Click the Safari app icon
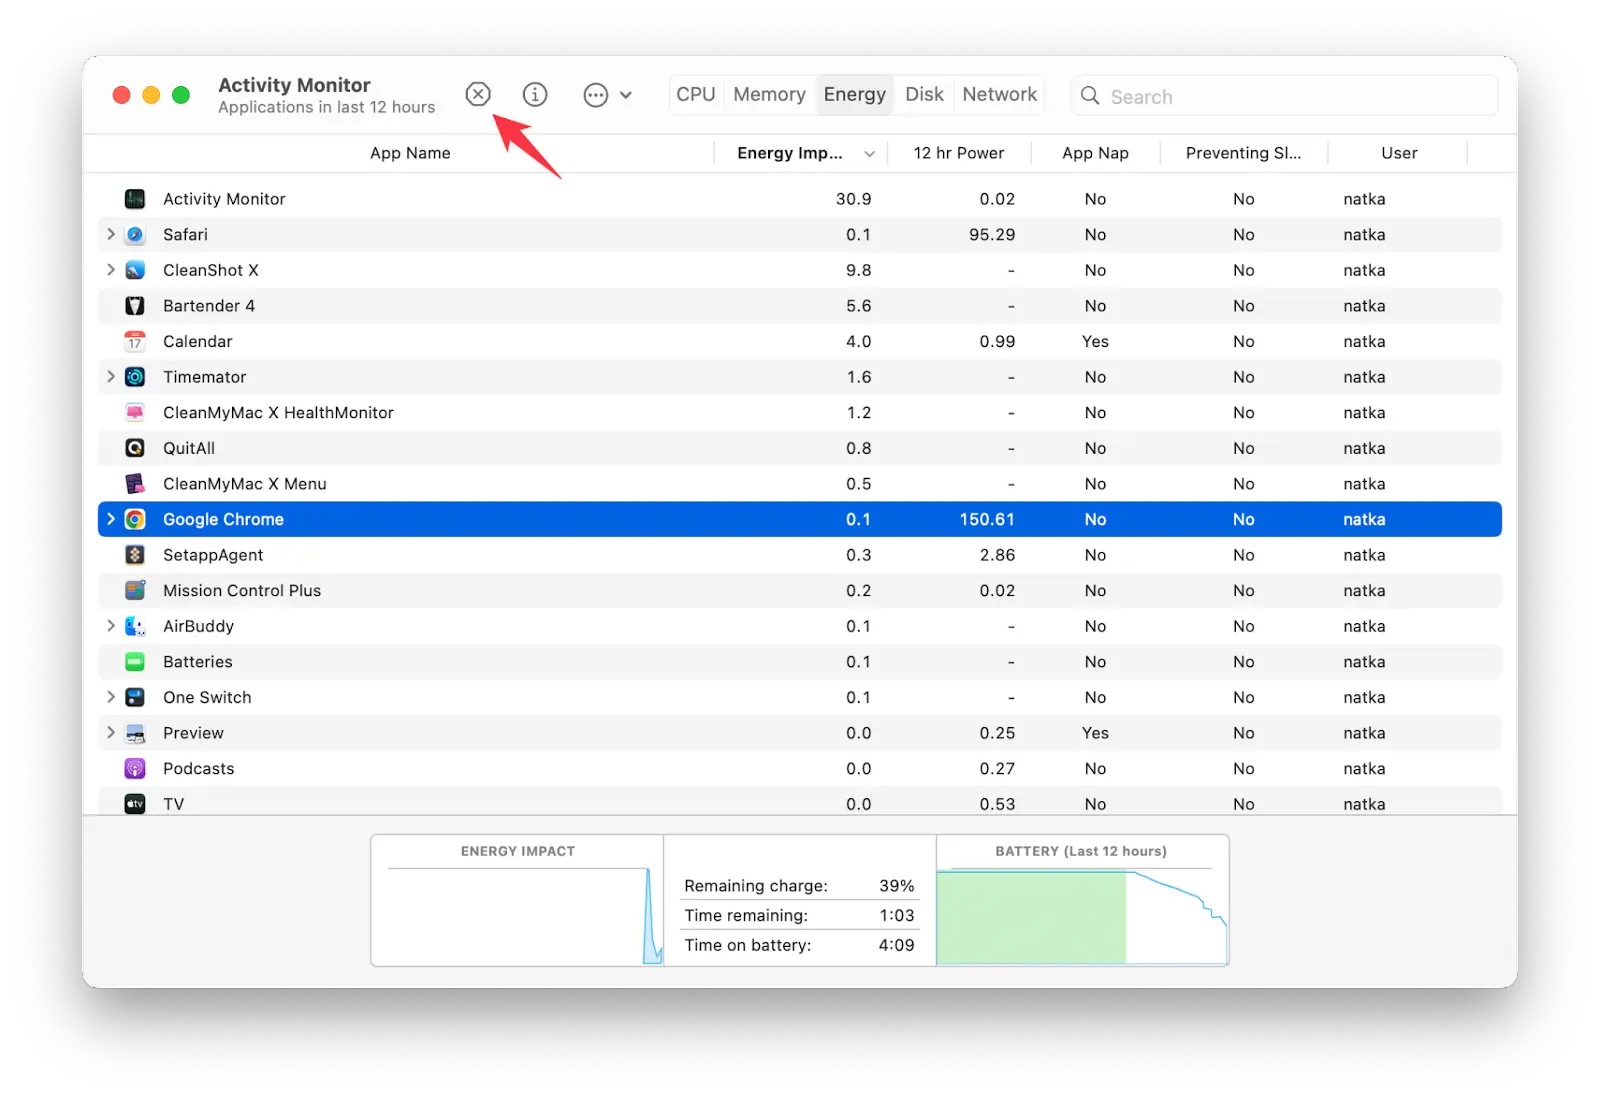Viewport: 1600px width, 1098px height. (135, 234)
